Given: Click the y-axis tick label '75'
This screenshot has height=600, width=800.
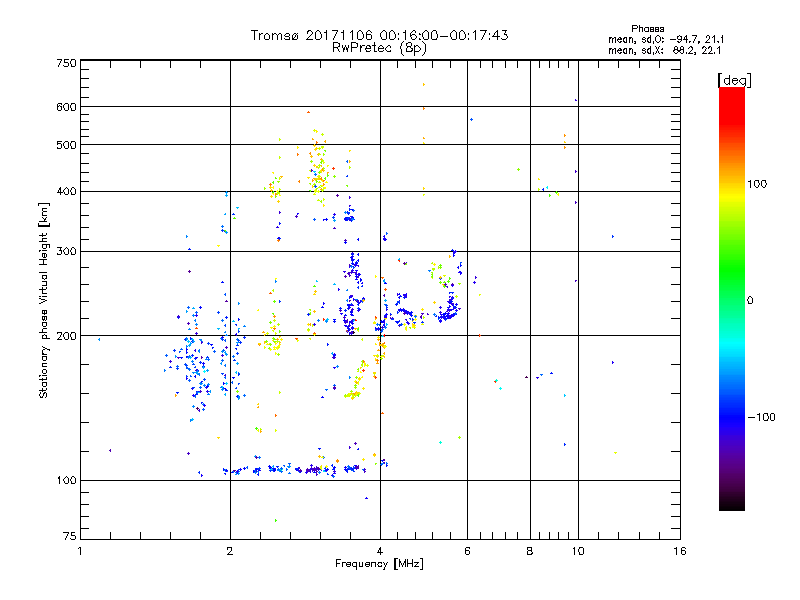Looking at the screenshot, I should tap(70, 536).
